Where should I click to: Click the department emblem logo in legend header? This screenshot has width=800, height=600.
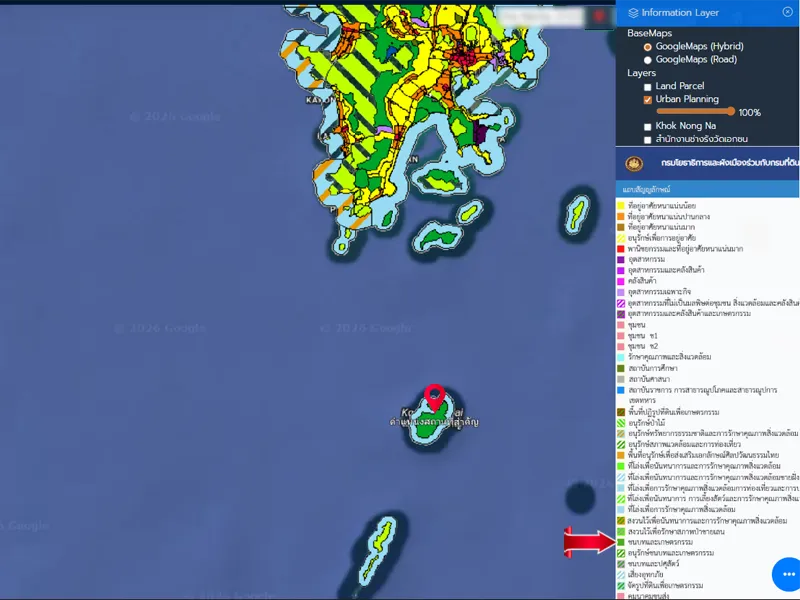633,163
